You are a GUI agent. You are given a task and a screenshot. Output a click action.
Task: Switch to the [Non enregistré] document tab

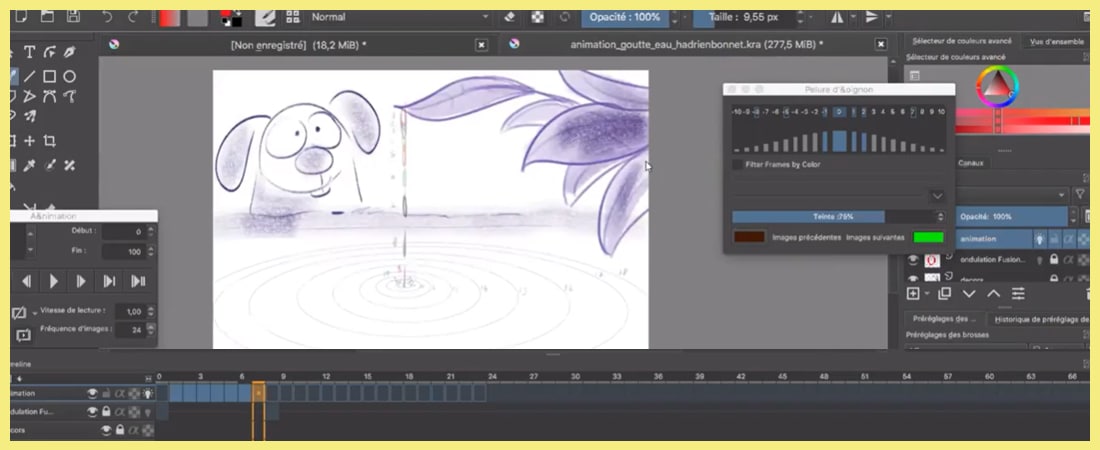click(299, 45)
